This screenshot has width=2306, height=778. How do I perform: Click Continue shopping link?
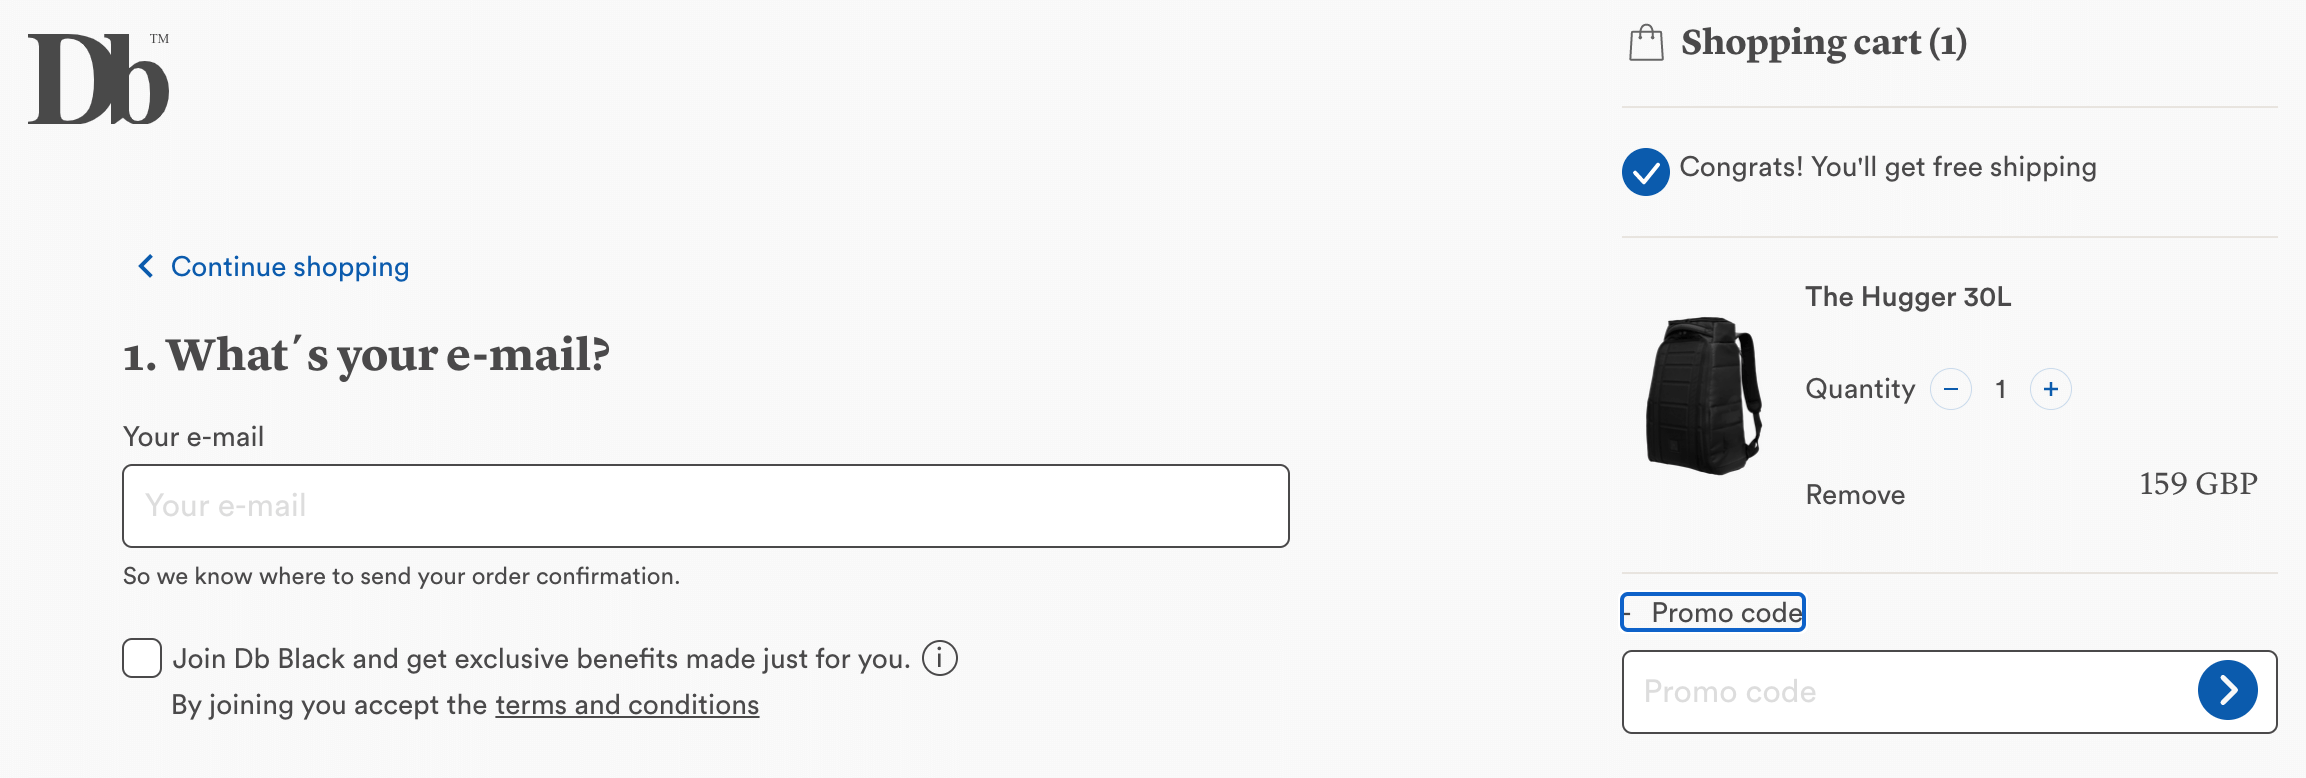click(289, 266)
